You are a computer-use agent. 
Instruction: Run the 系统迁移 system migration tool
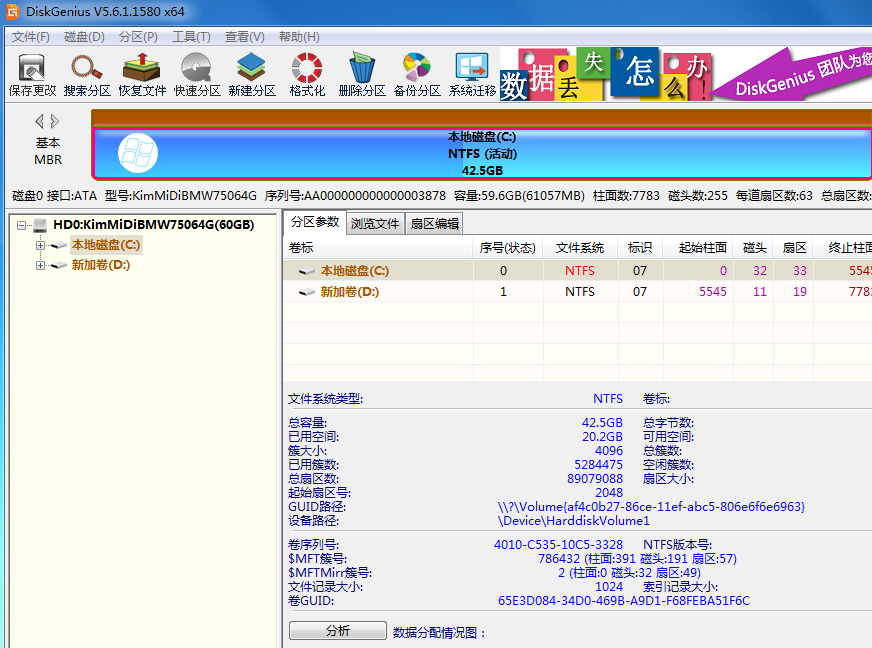472,75
